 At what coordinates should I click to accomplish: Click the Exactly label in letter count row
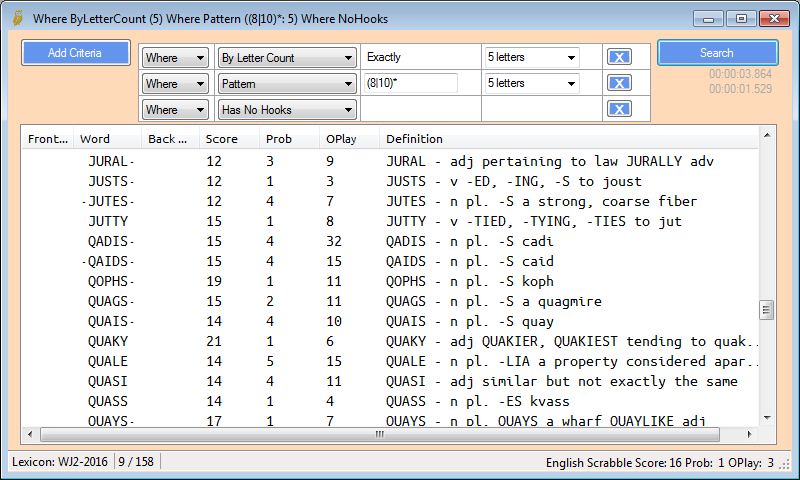(384, 57)
